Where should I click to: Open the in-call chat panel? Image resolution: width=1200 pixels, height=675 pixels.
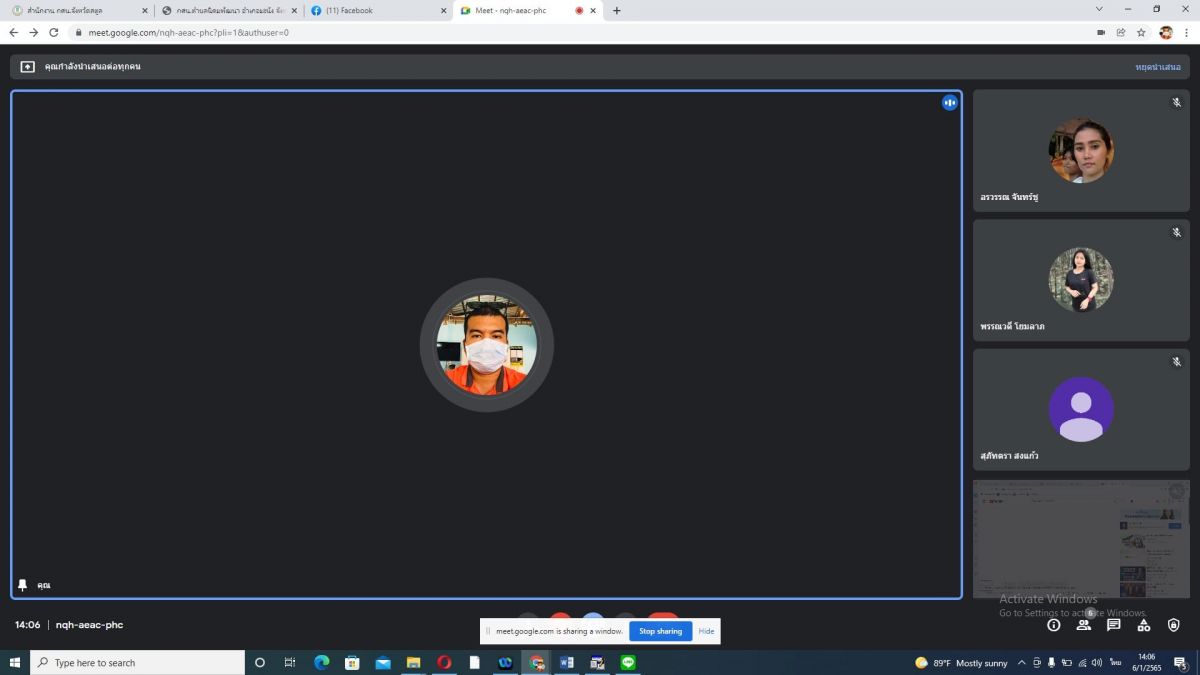(1113, 625)
